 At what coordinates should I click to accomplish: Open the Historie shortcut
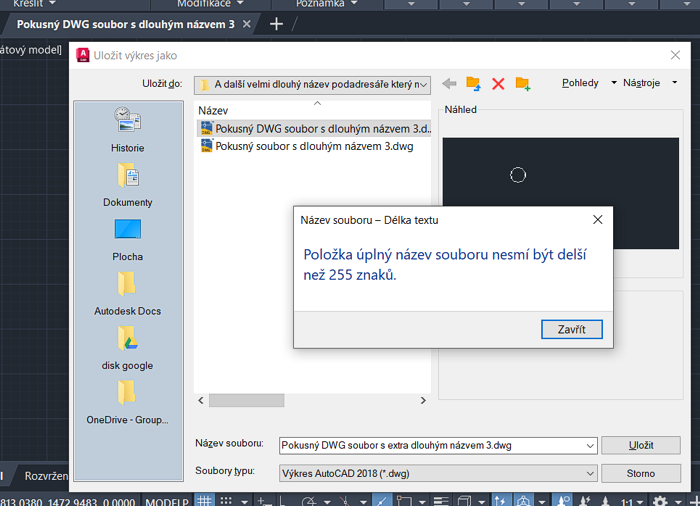tap(127, 130)
